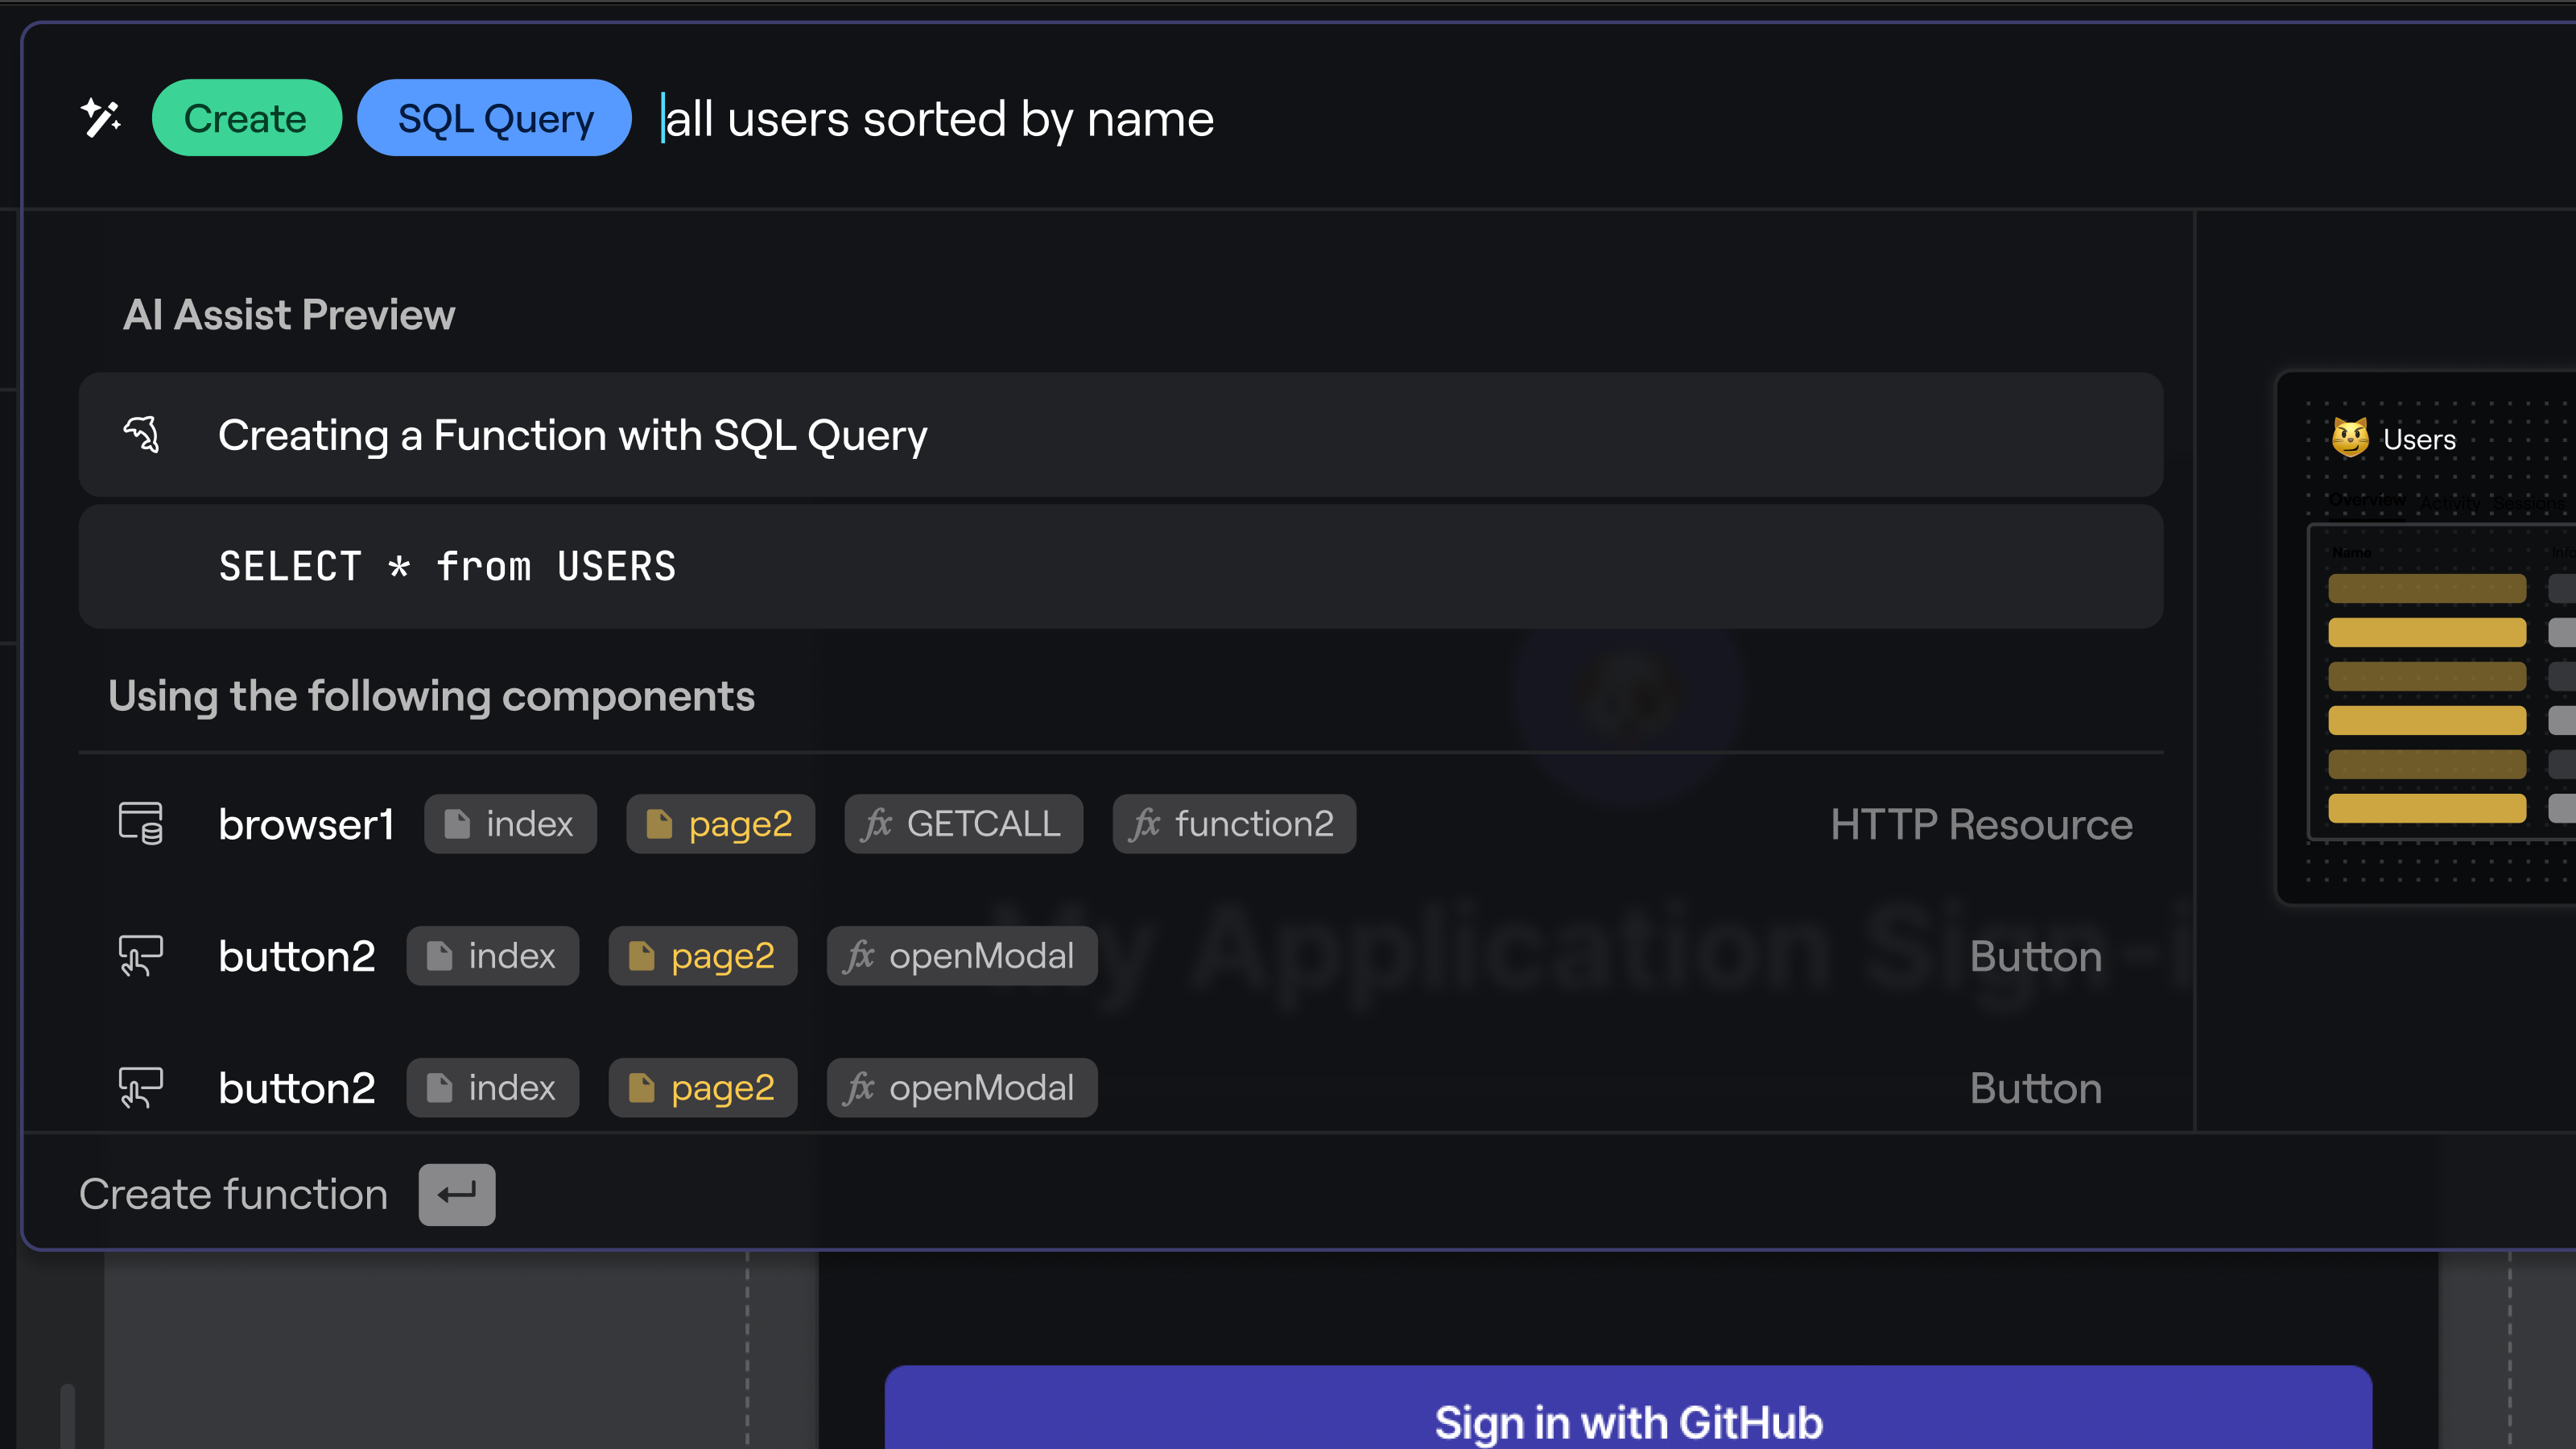
Task: Select the browser1 component name
Action: click(x=306, y=824)
